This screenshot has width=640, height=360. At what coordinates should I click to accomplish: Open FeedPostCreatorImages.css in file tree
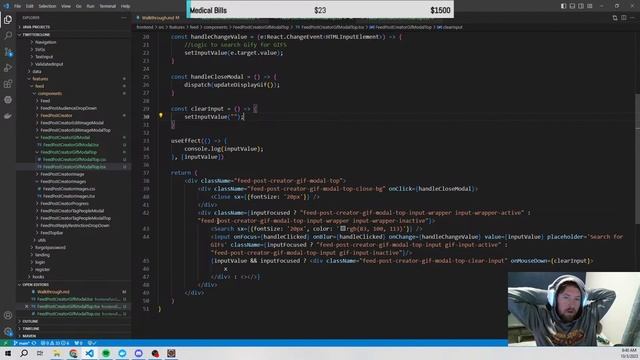(x=69, y=189)
